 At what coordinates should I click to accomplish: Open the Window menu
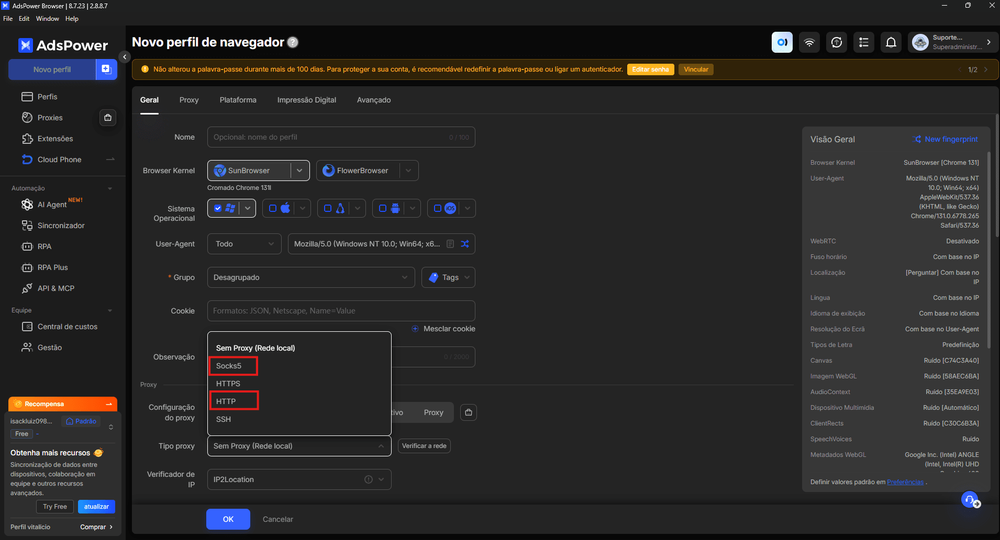tap(47, 18)
